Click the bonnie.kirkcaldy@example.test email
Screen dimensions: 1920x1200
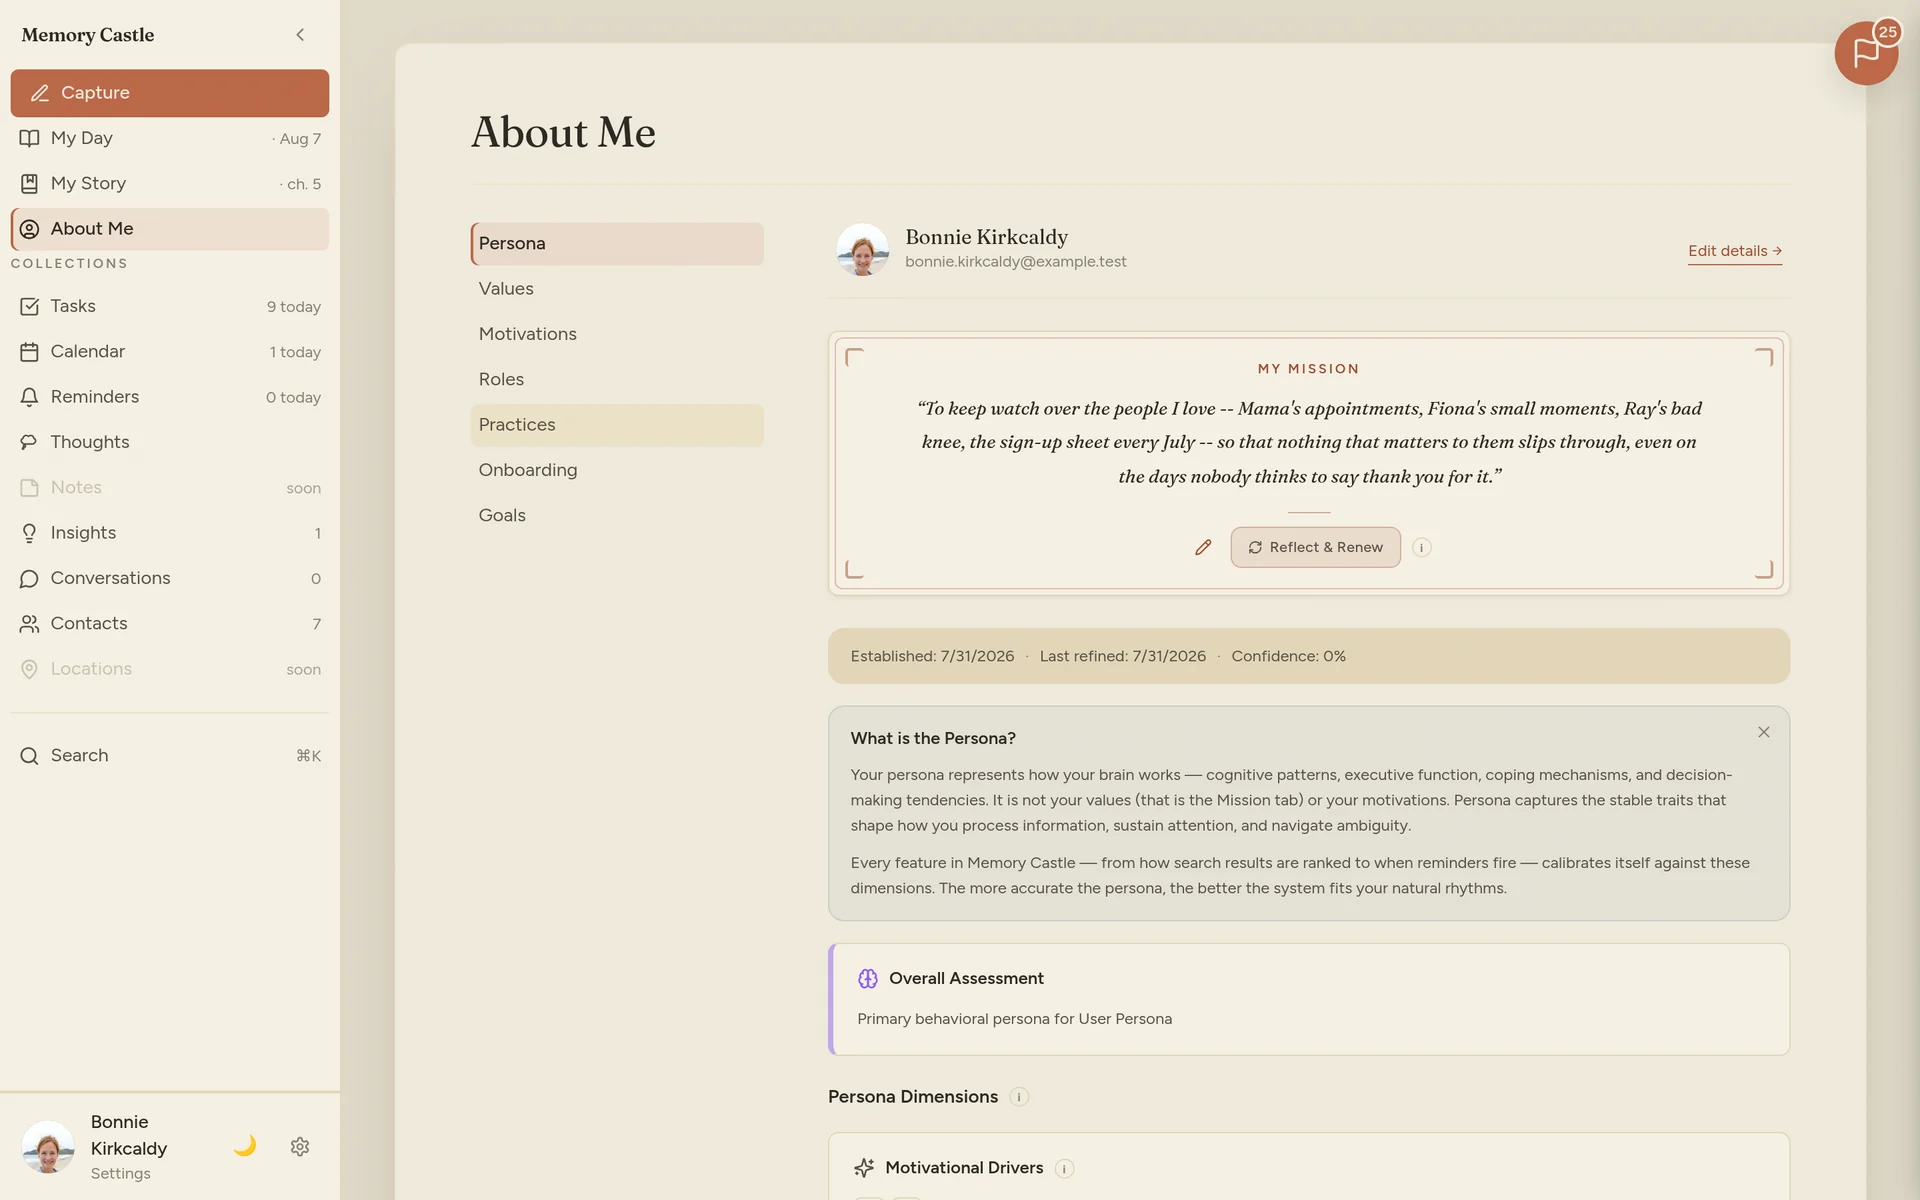(1016, 262)
